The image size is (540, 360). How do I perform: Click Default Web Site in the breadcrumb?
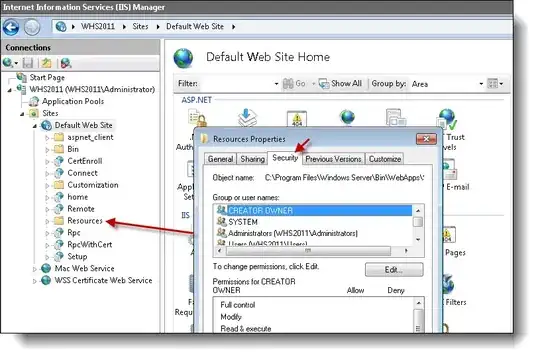click(x=195, y=27)
